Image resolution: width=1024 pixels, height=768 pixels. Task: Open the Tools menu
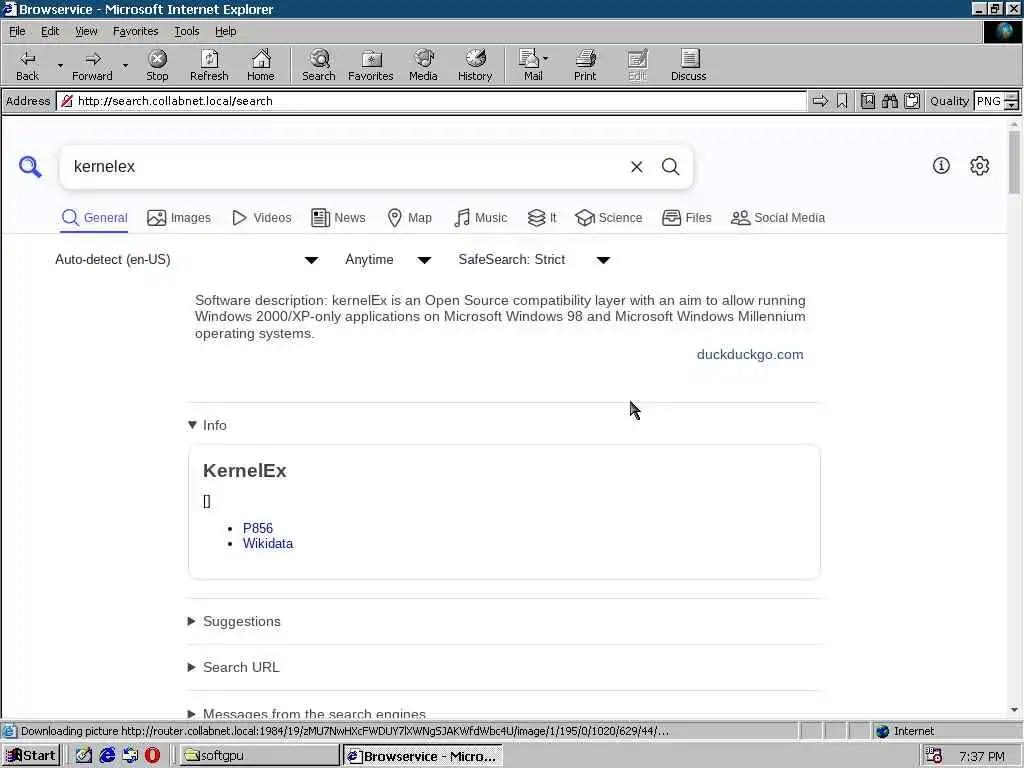(x=186, y=31)
